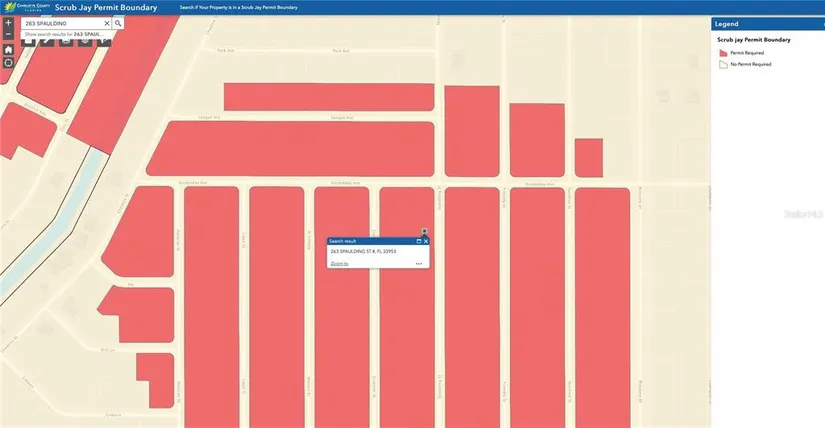Click the red Permit Required legend swatch
The image size is (825, 428).
(x=723, y=54)
